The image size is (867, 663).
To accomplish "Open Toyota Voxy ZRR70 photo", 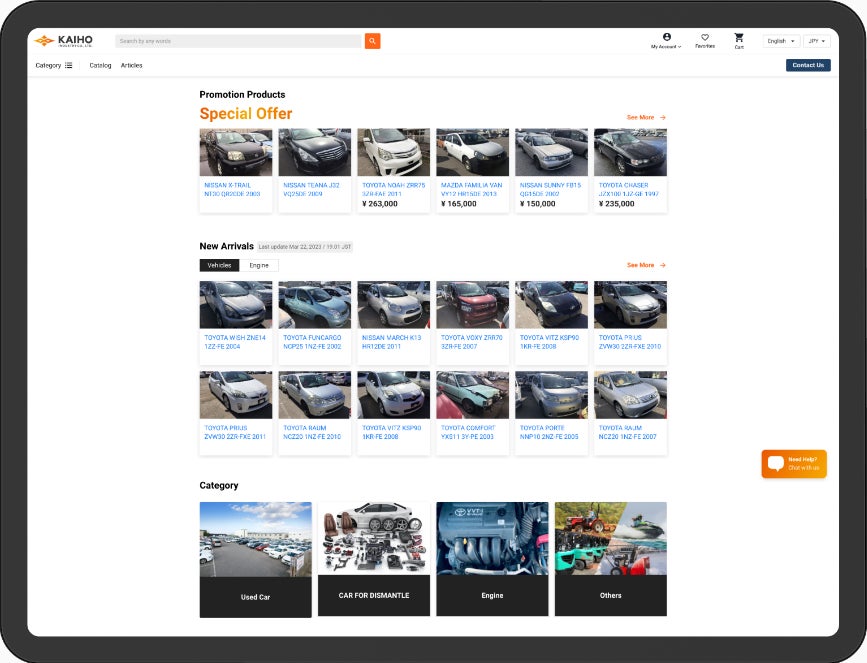I will tap(472, 305).
